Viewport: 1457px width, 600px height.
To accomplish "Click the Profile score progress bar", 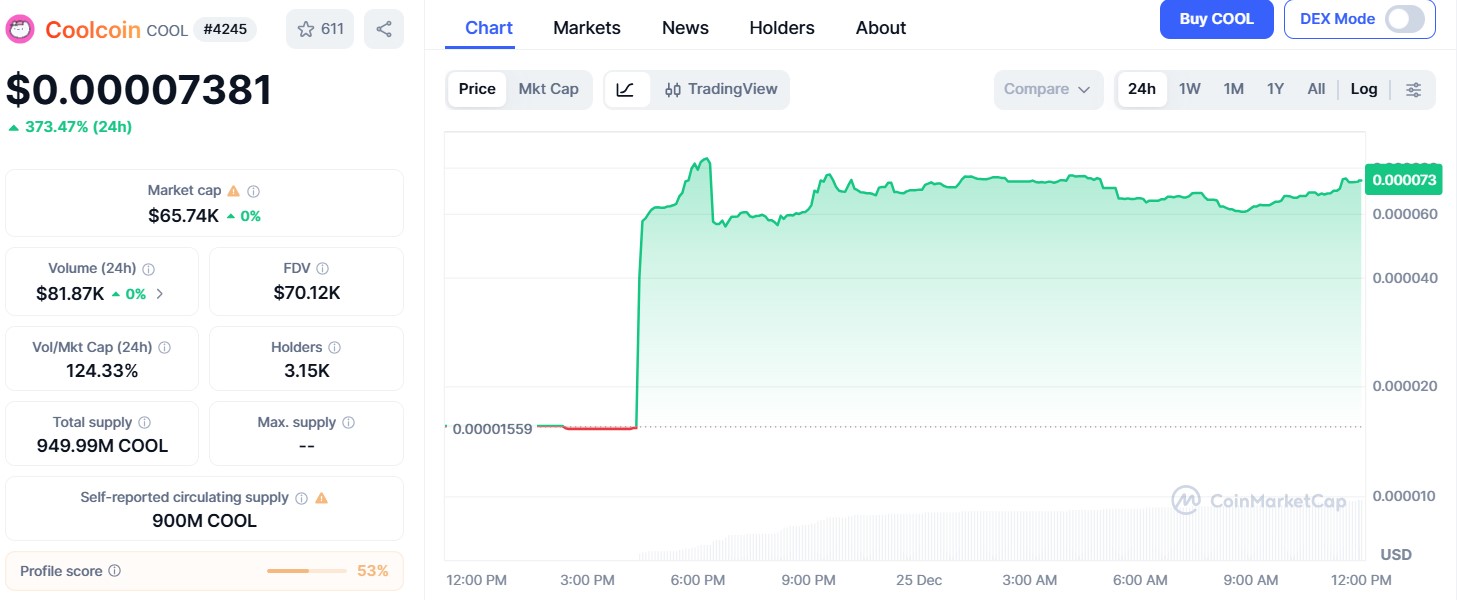I will point(306,570).
